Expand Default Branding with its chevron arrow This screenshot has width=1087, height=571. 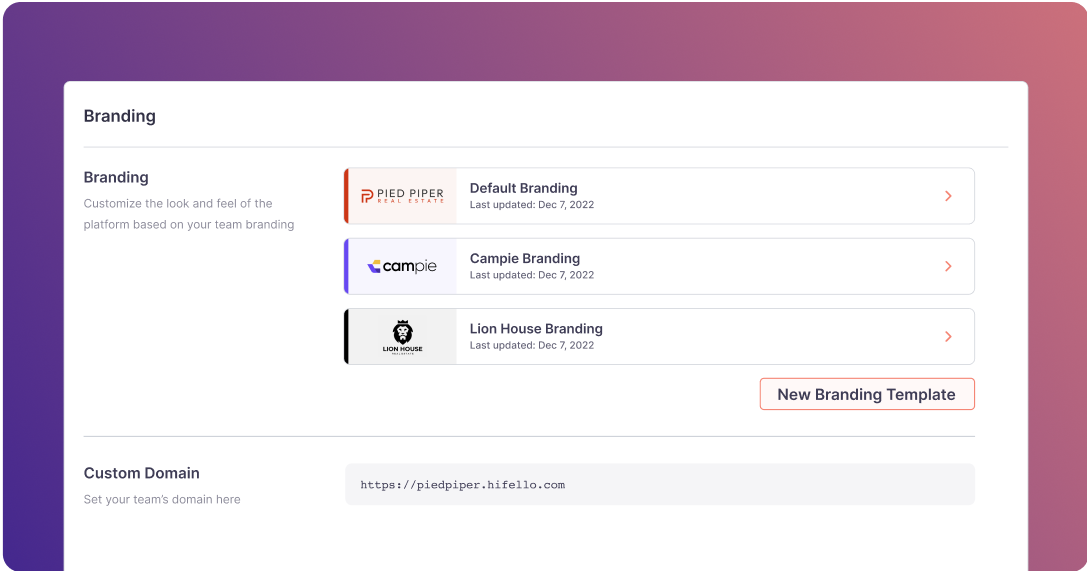[948, 196]
